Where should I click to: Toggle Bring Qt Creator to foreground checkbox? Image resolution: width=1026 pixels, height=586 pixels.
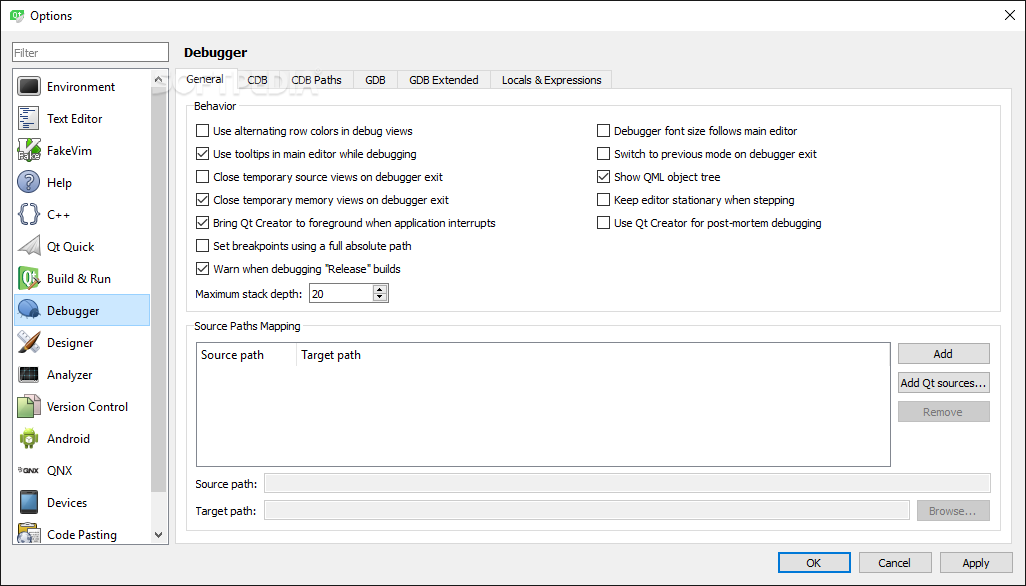(202, 222)
